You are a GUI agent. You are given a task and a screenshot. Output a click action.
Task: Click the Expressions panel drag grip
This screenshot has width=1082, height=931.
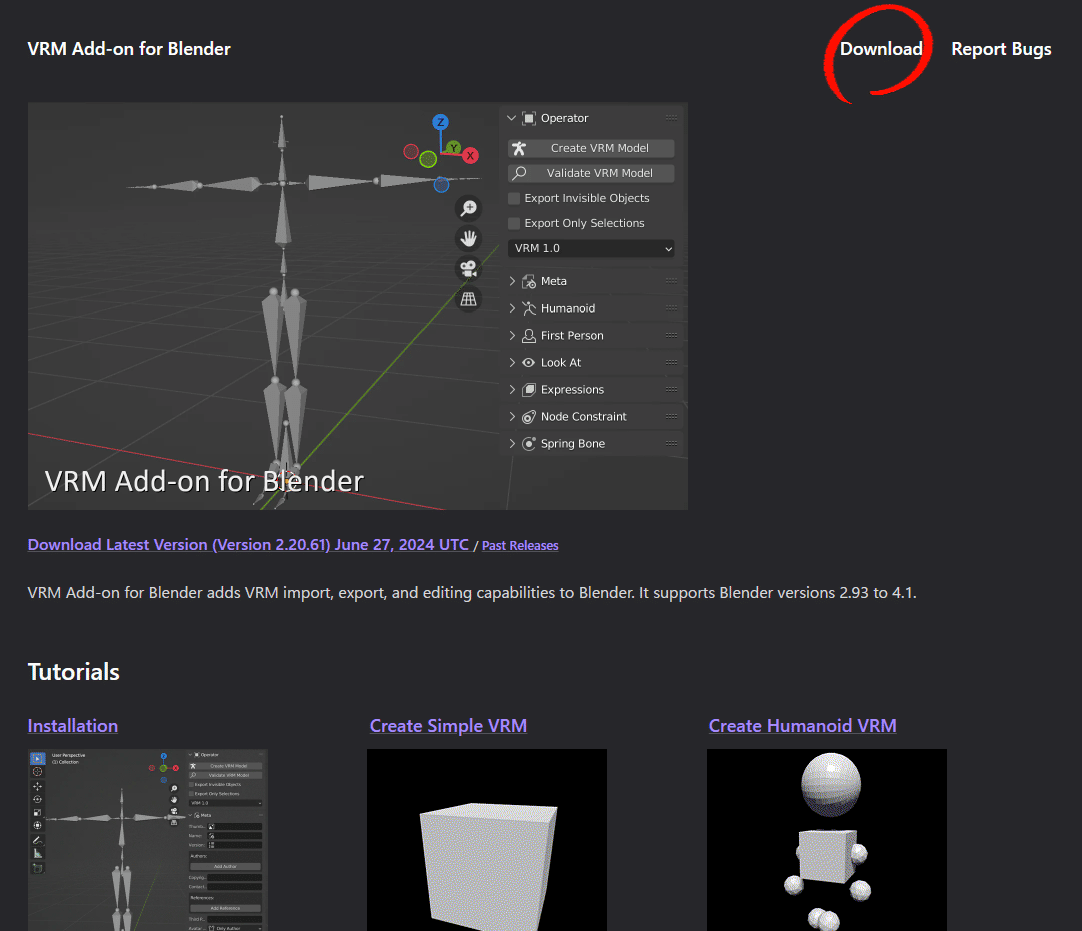pyautogui.click(x=671, y=389)
